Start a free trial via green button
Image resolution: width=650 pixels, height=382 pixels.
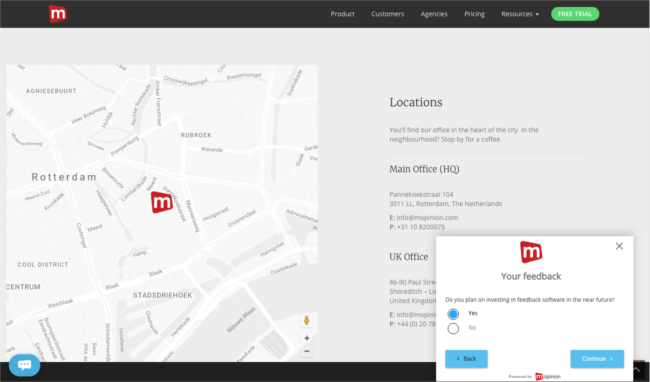click(575, 14)
